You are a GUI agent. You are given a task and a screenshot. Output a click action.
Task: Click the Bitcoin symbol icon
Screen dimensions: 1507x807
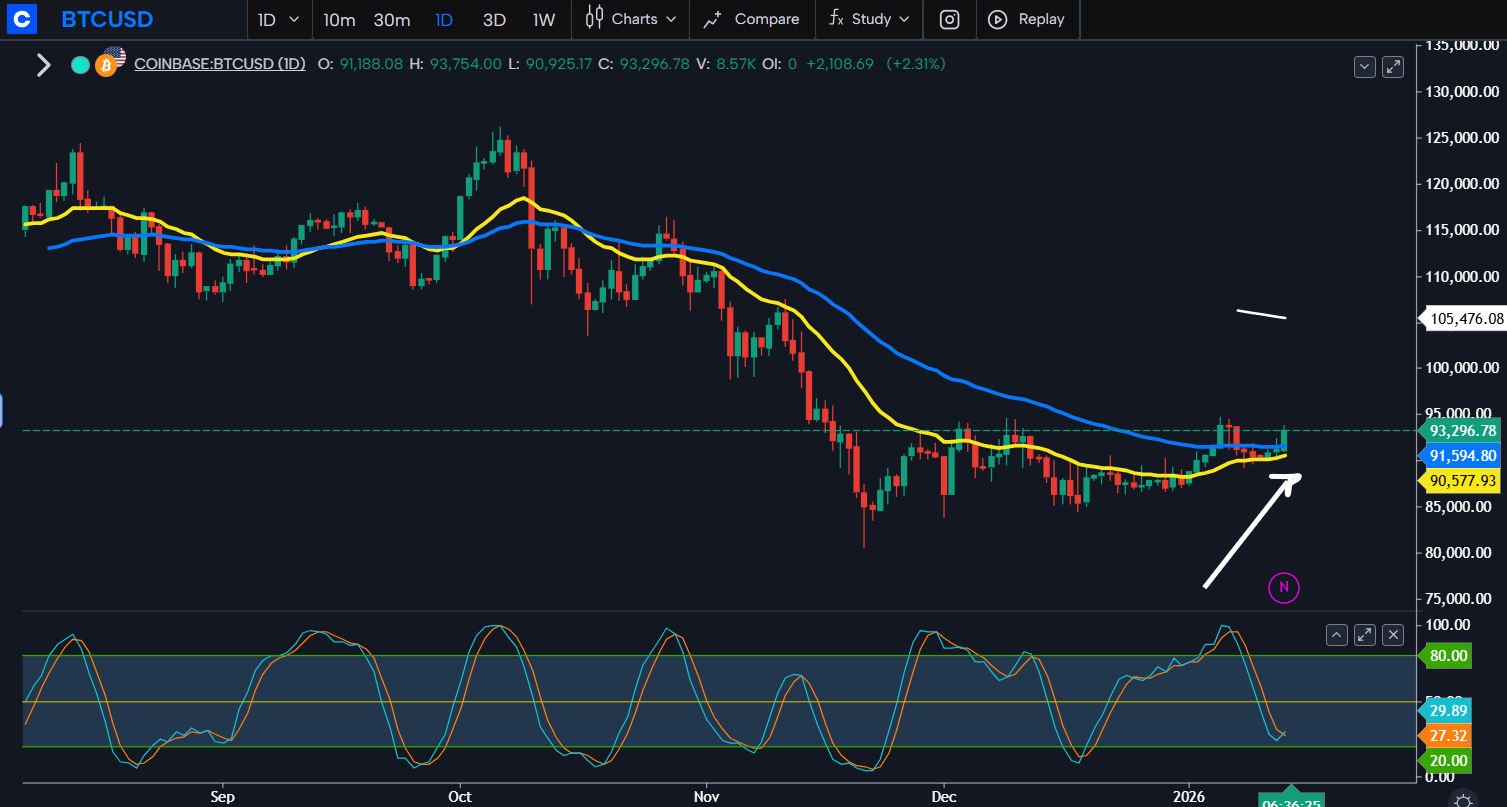[106, 66]
